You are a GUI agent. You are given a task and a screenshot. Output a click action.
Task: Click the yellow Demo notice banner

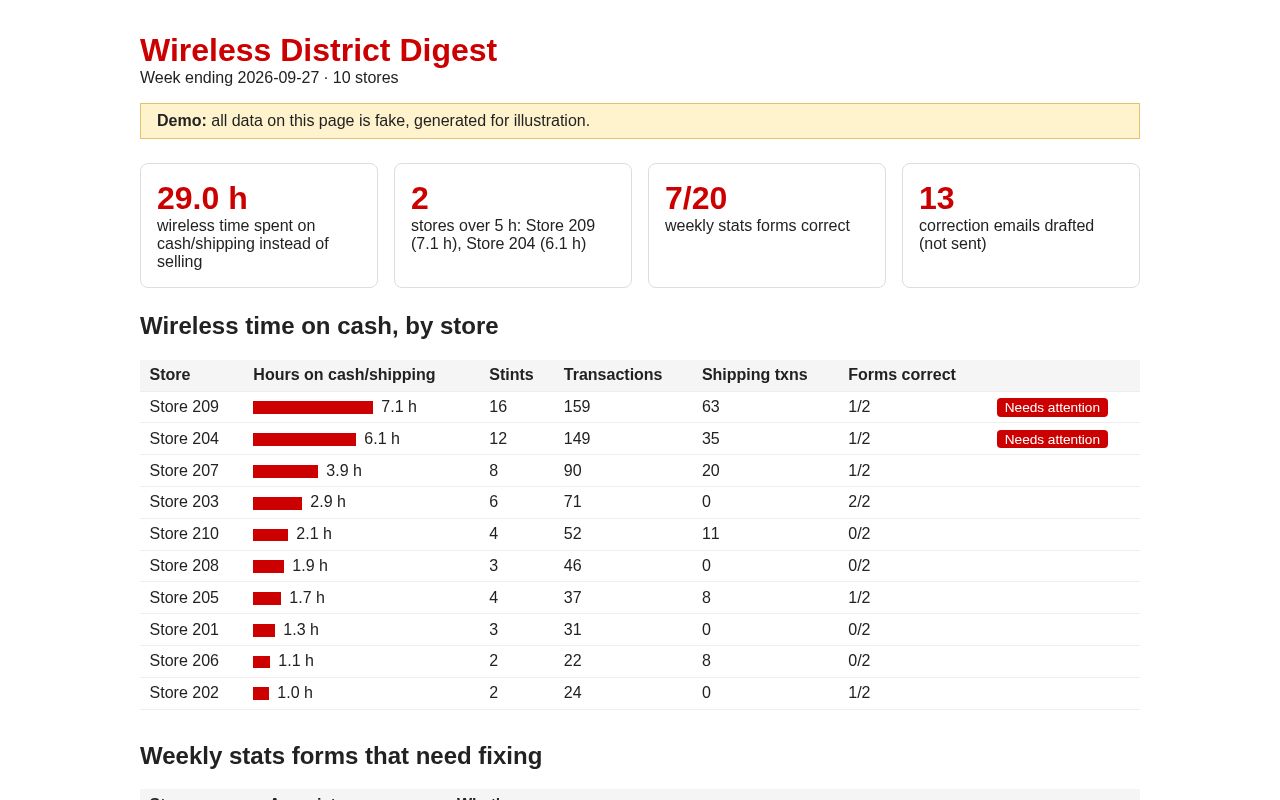pyautogui.click(x=640, y=121)
